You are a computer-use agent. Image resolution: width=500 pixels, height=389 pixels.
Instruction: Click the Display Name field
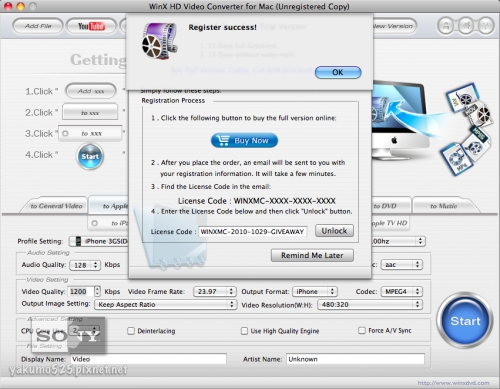(x=148, y=359)
